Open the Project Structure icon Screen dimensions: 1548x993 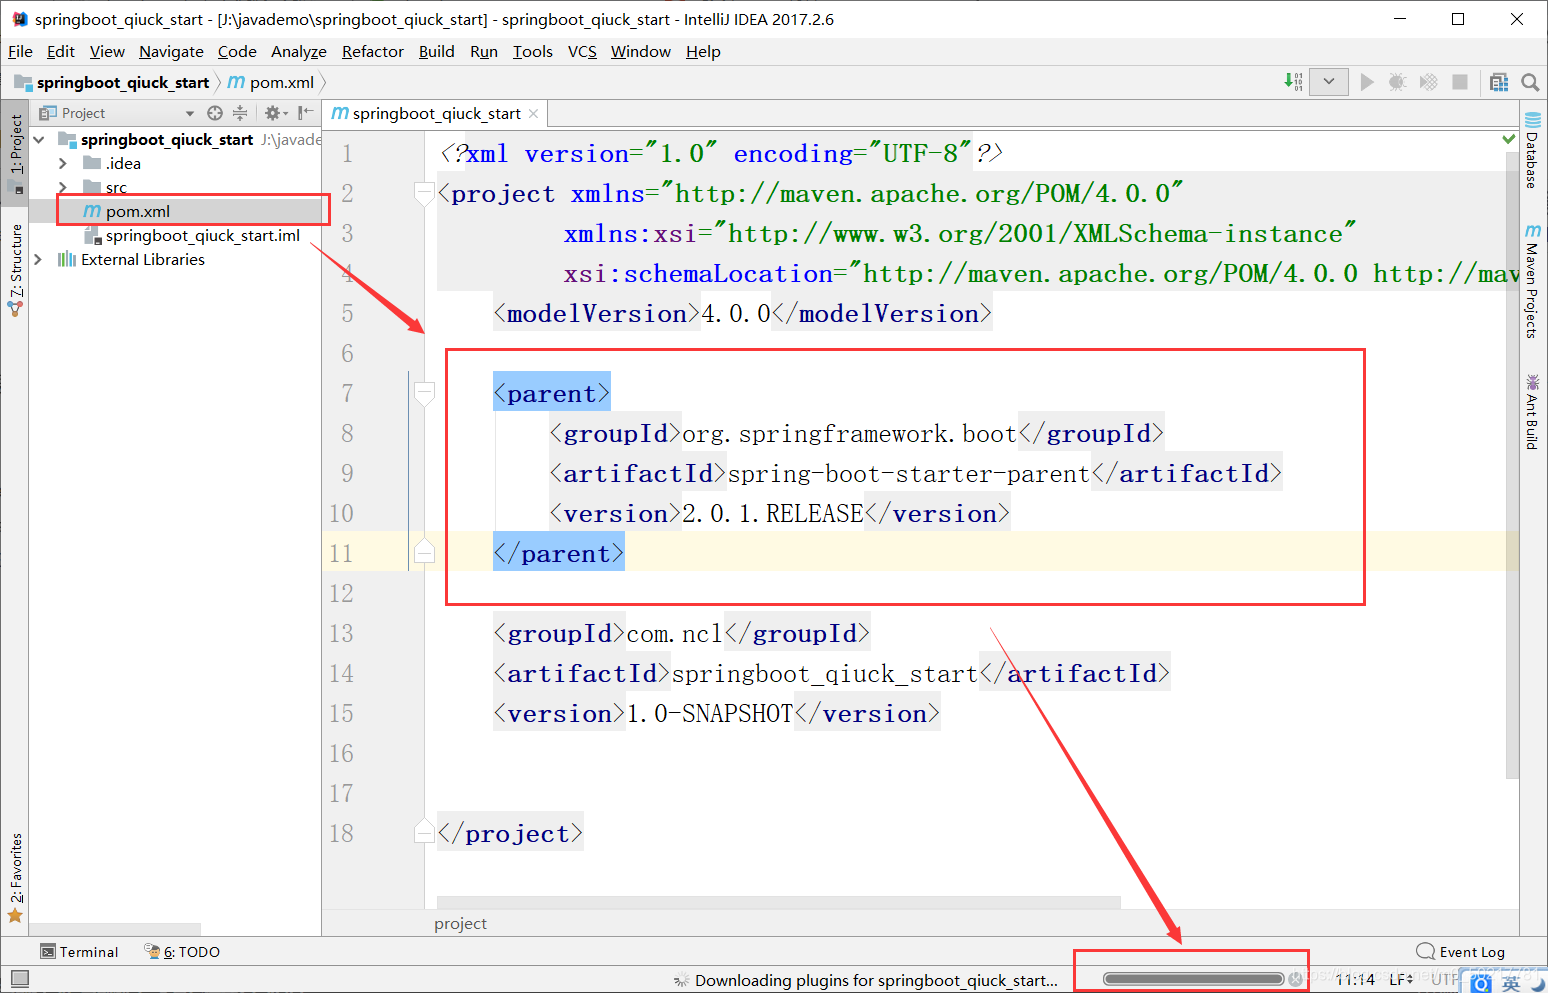[x=1499, y=82]
